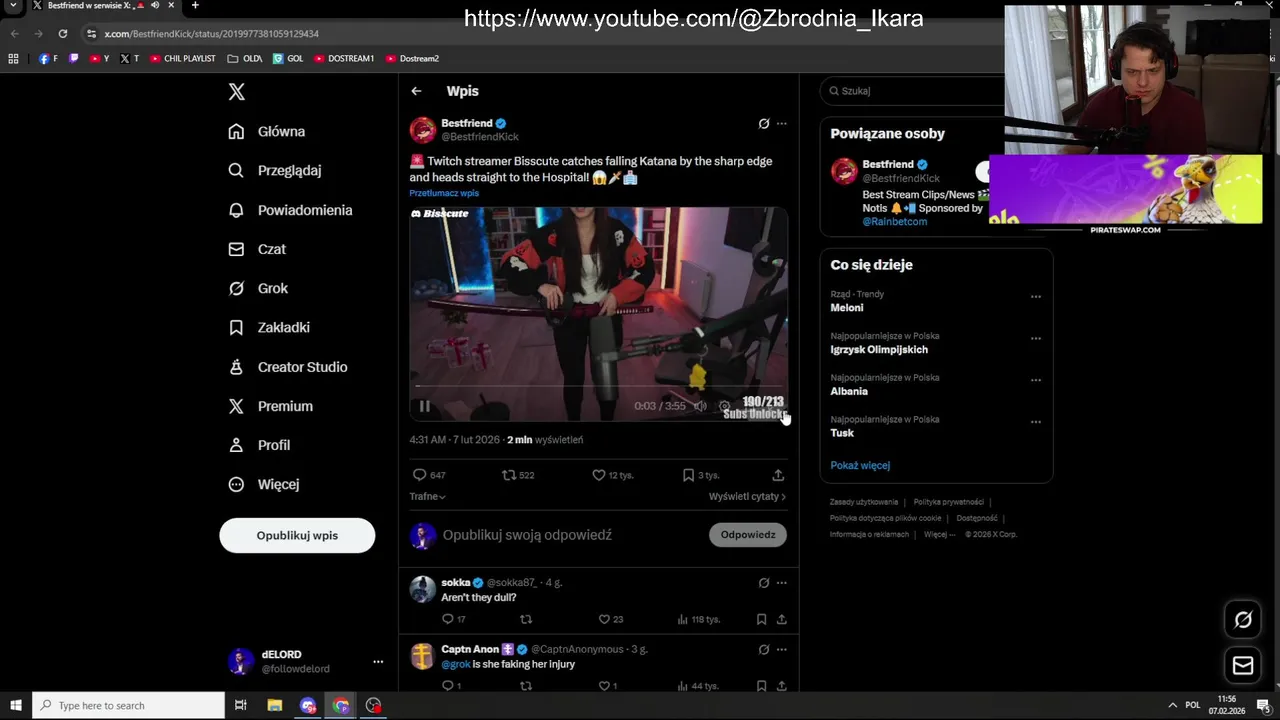Open more options next to dELORD account
1280x720 pixels.
click(378, 662)
